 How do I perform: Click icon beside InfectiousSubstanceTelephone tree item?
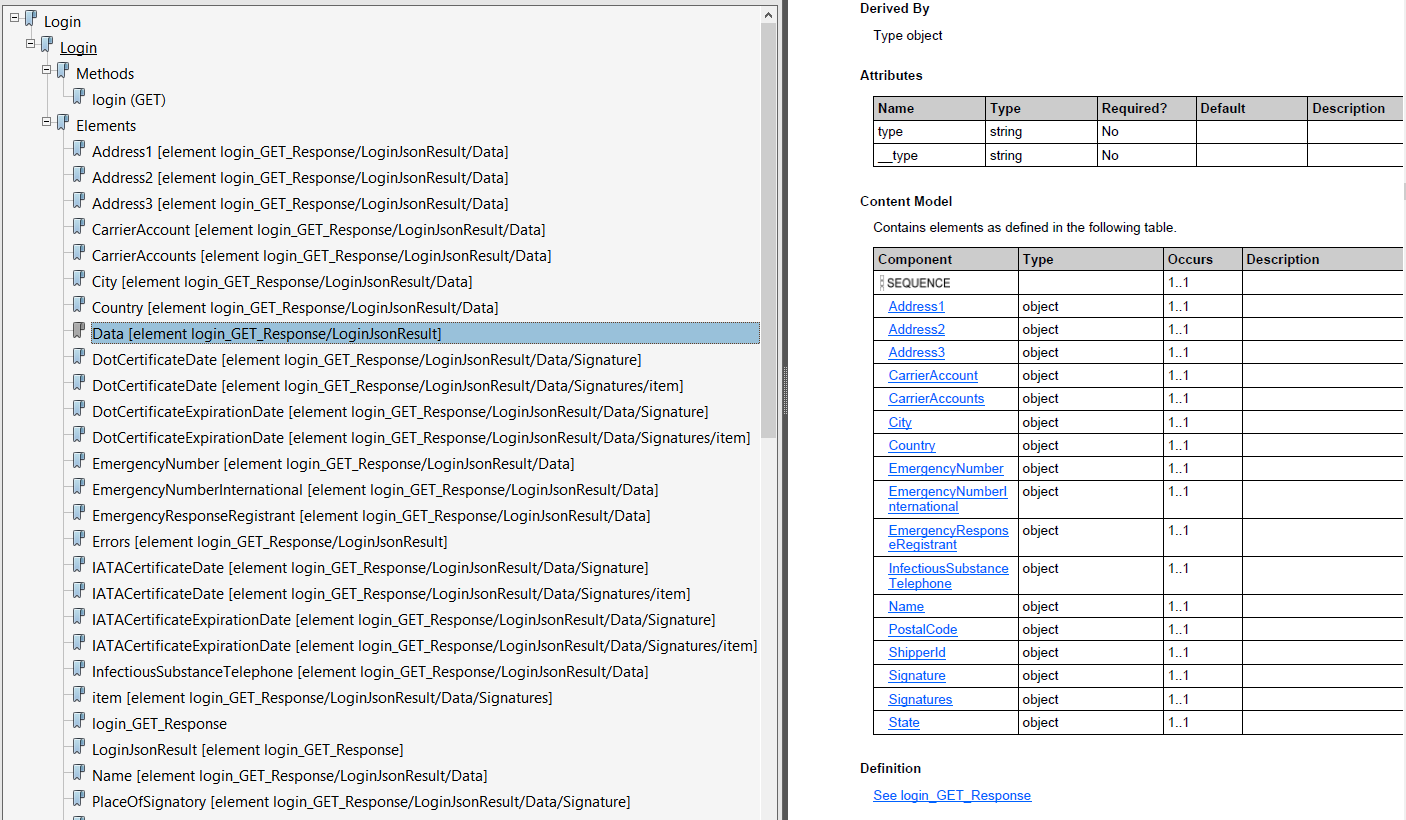78,669
